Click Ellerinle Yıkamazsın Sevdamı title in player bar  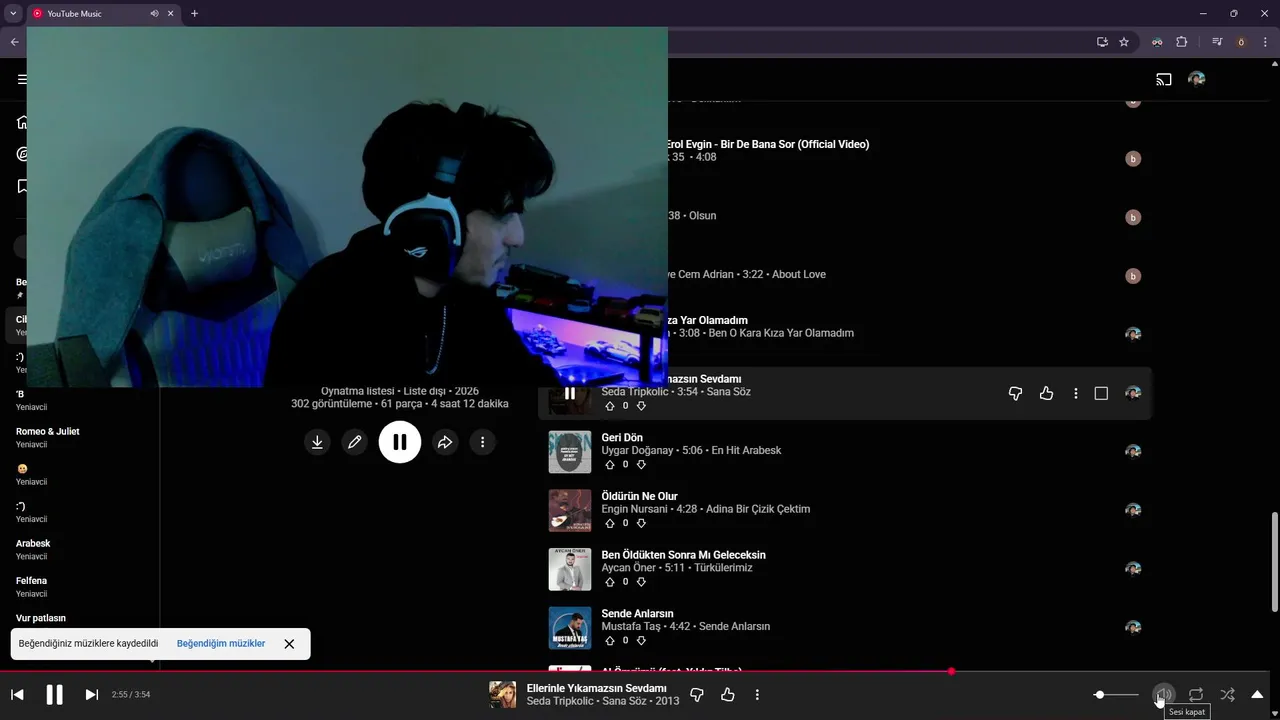click(596, 688)
